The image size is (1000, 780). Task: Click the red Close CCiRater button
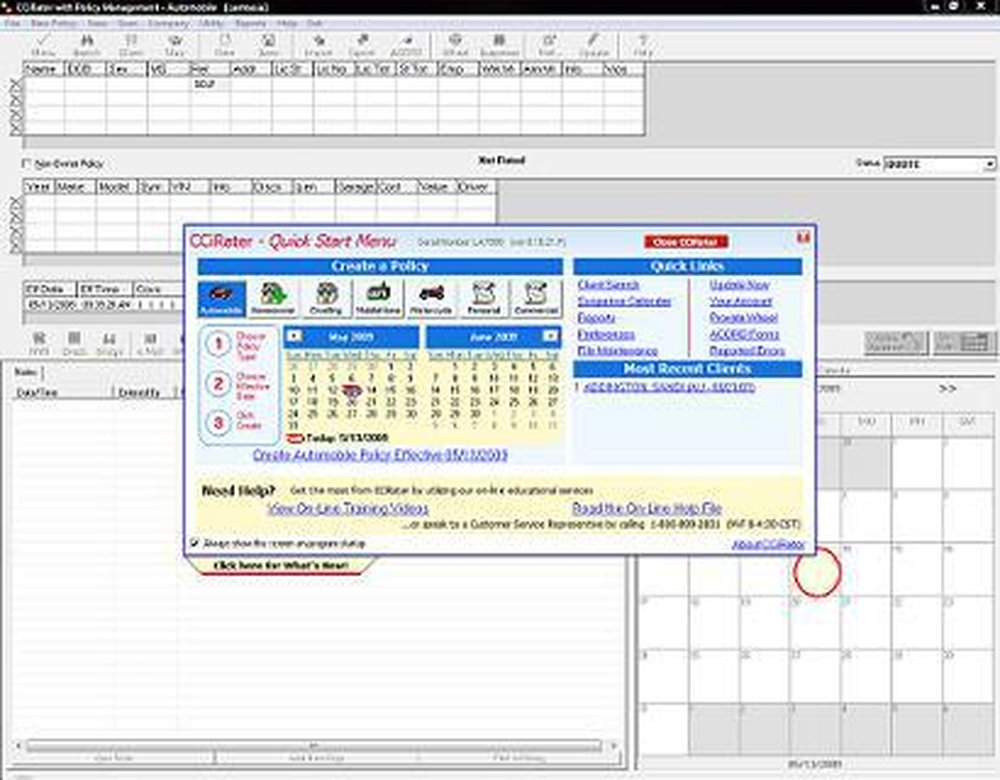[x=686, y=242]
